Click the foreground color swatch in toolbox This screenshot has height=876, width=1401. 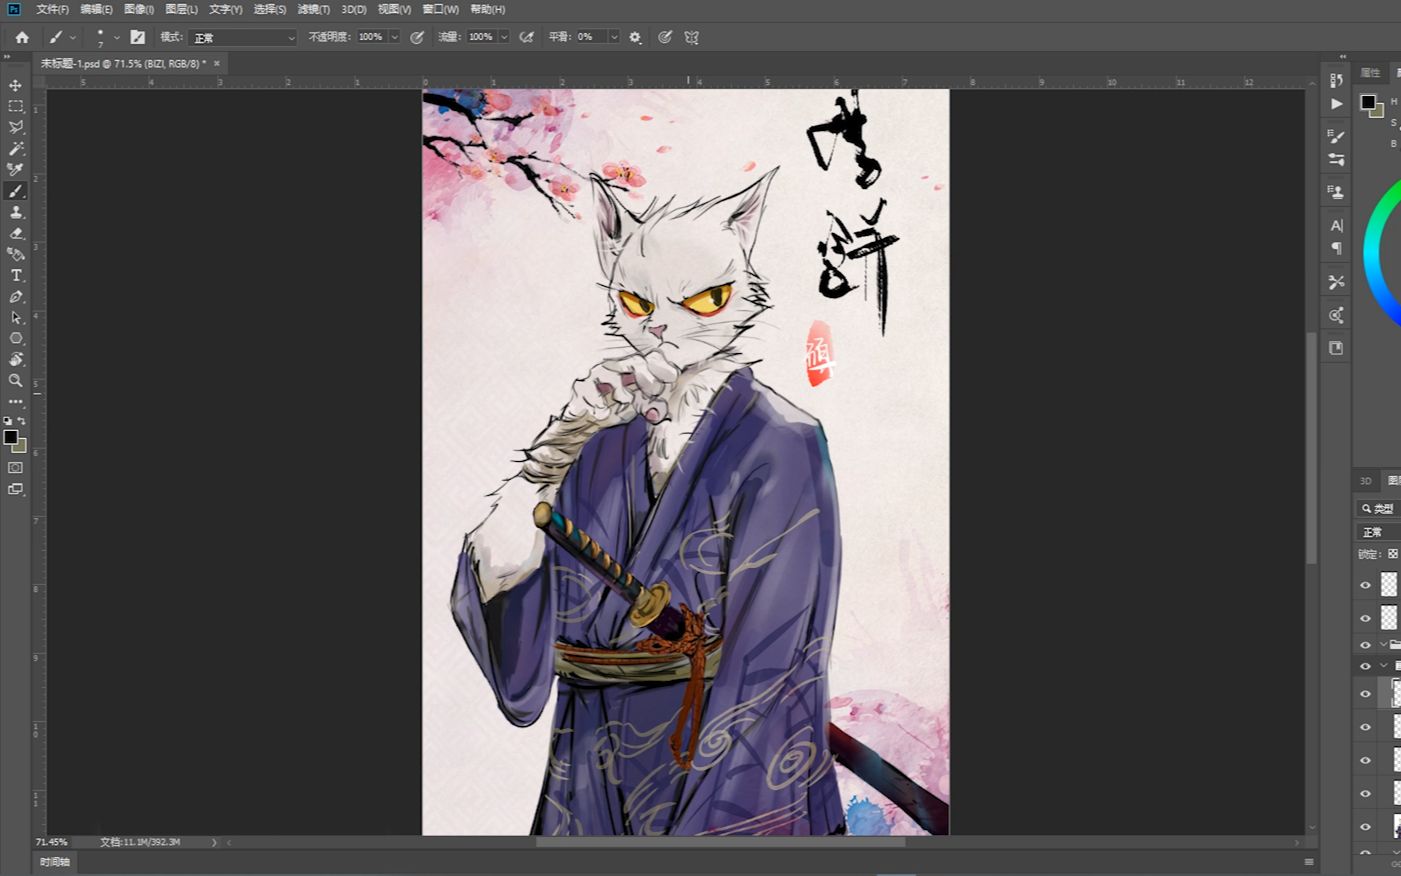pyautogui.click(x=11, y=437)
